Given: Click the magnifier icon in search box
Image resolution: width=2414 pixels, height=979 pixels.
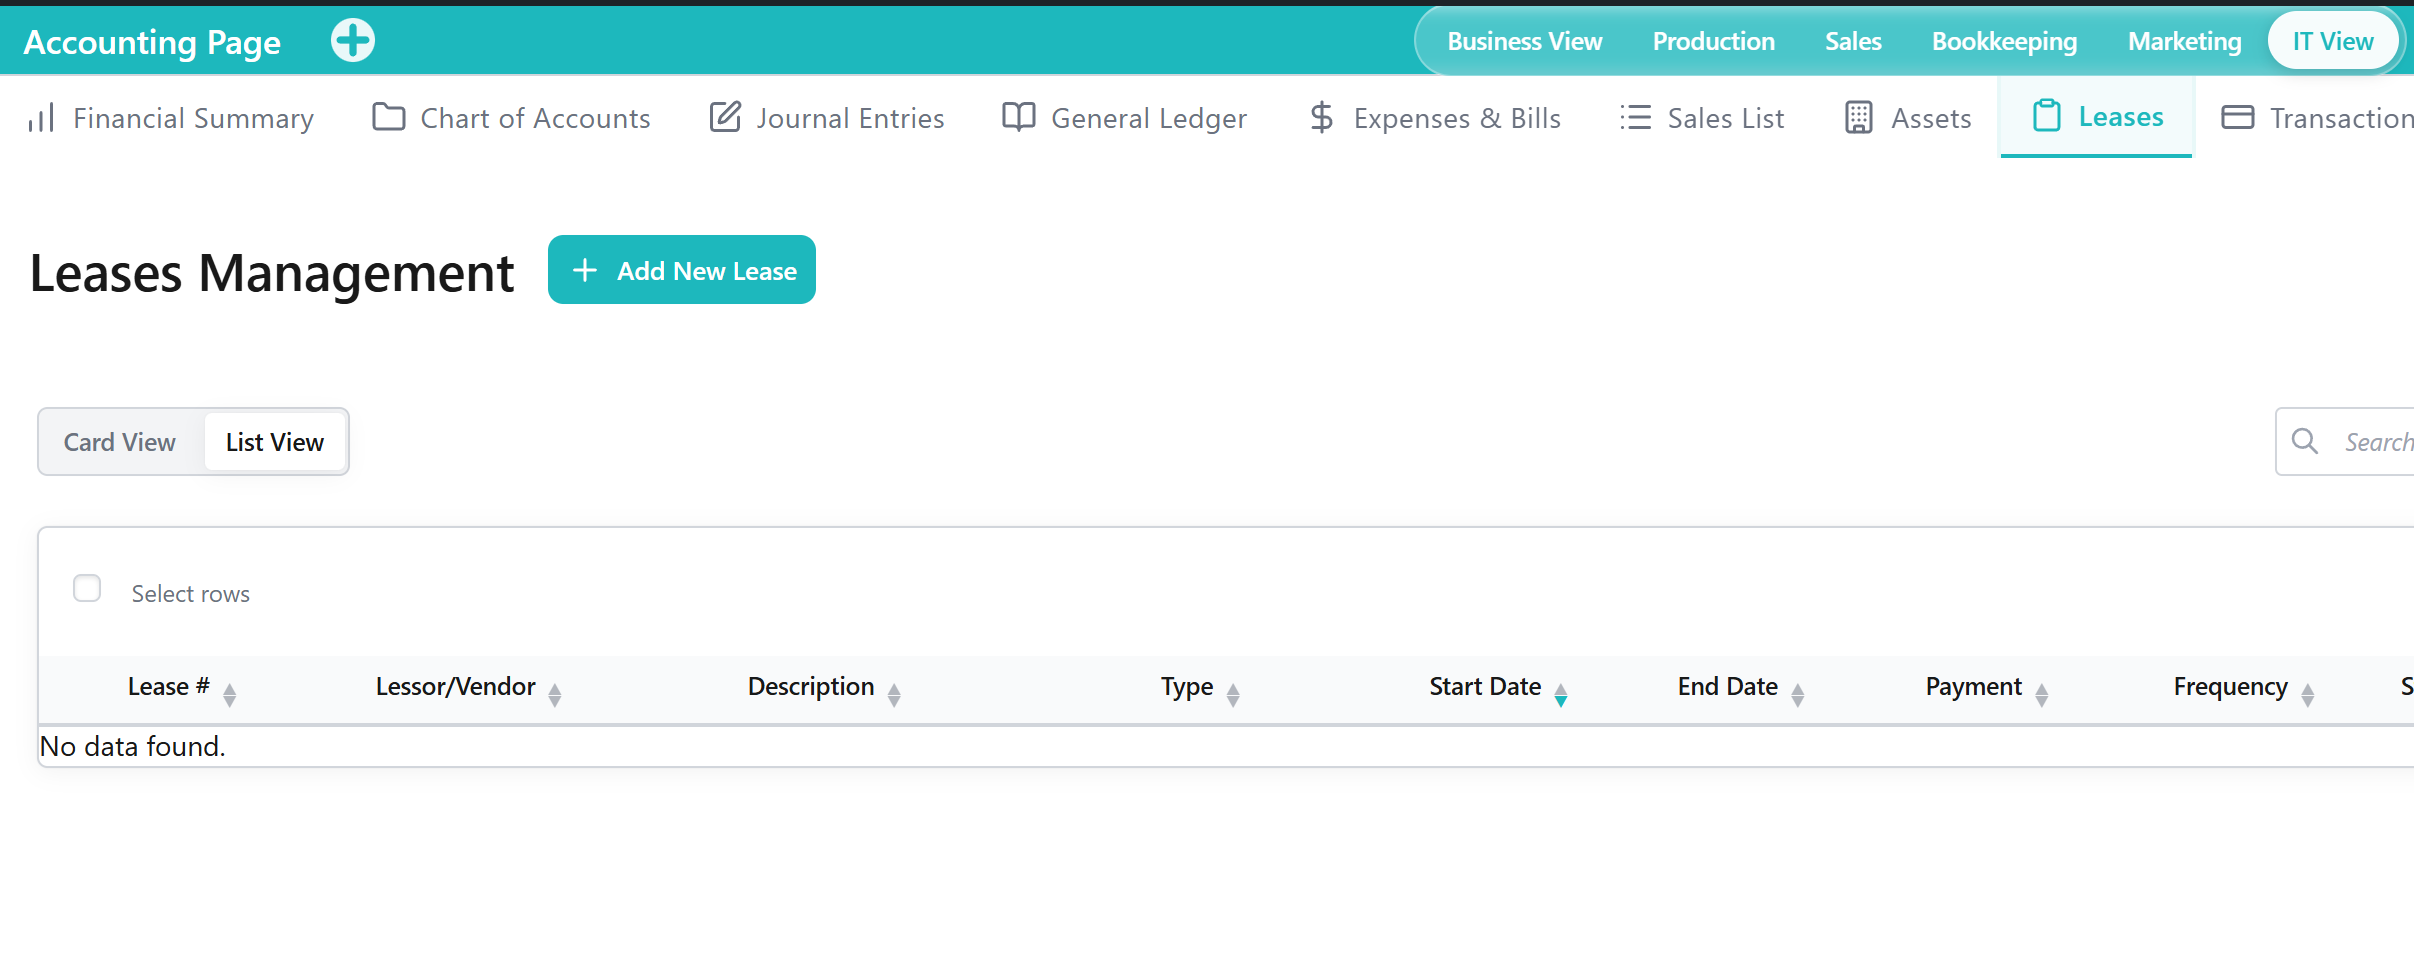Looking at the screenshot, I should click(x=2305, y=441).
